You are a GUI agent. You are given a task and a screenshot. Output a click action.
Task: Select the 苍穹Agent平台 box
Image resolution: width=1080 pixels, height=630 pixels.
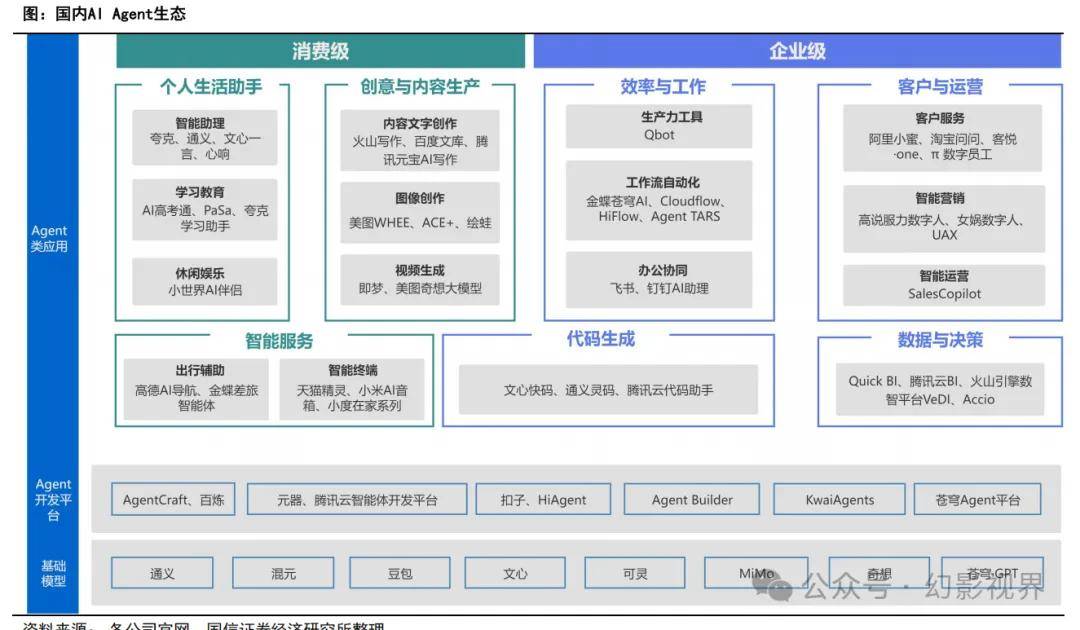click(977, 499)
